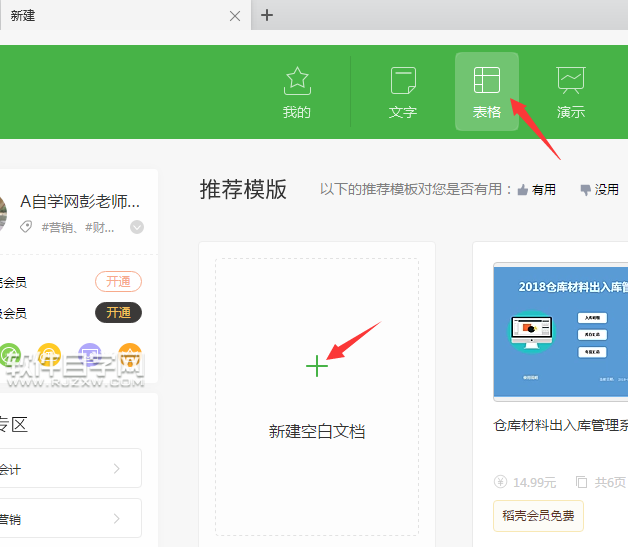Screen dimensions: 628x547
Task: Mark templates as 有用 thumbs up
Action: coord(536,189)
